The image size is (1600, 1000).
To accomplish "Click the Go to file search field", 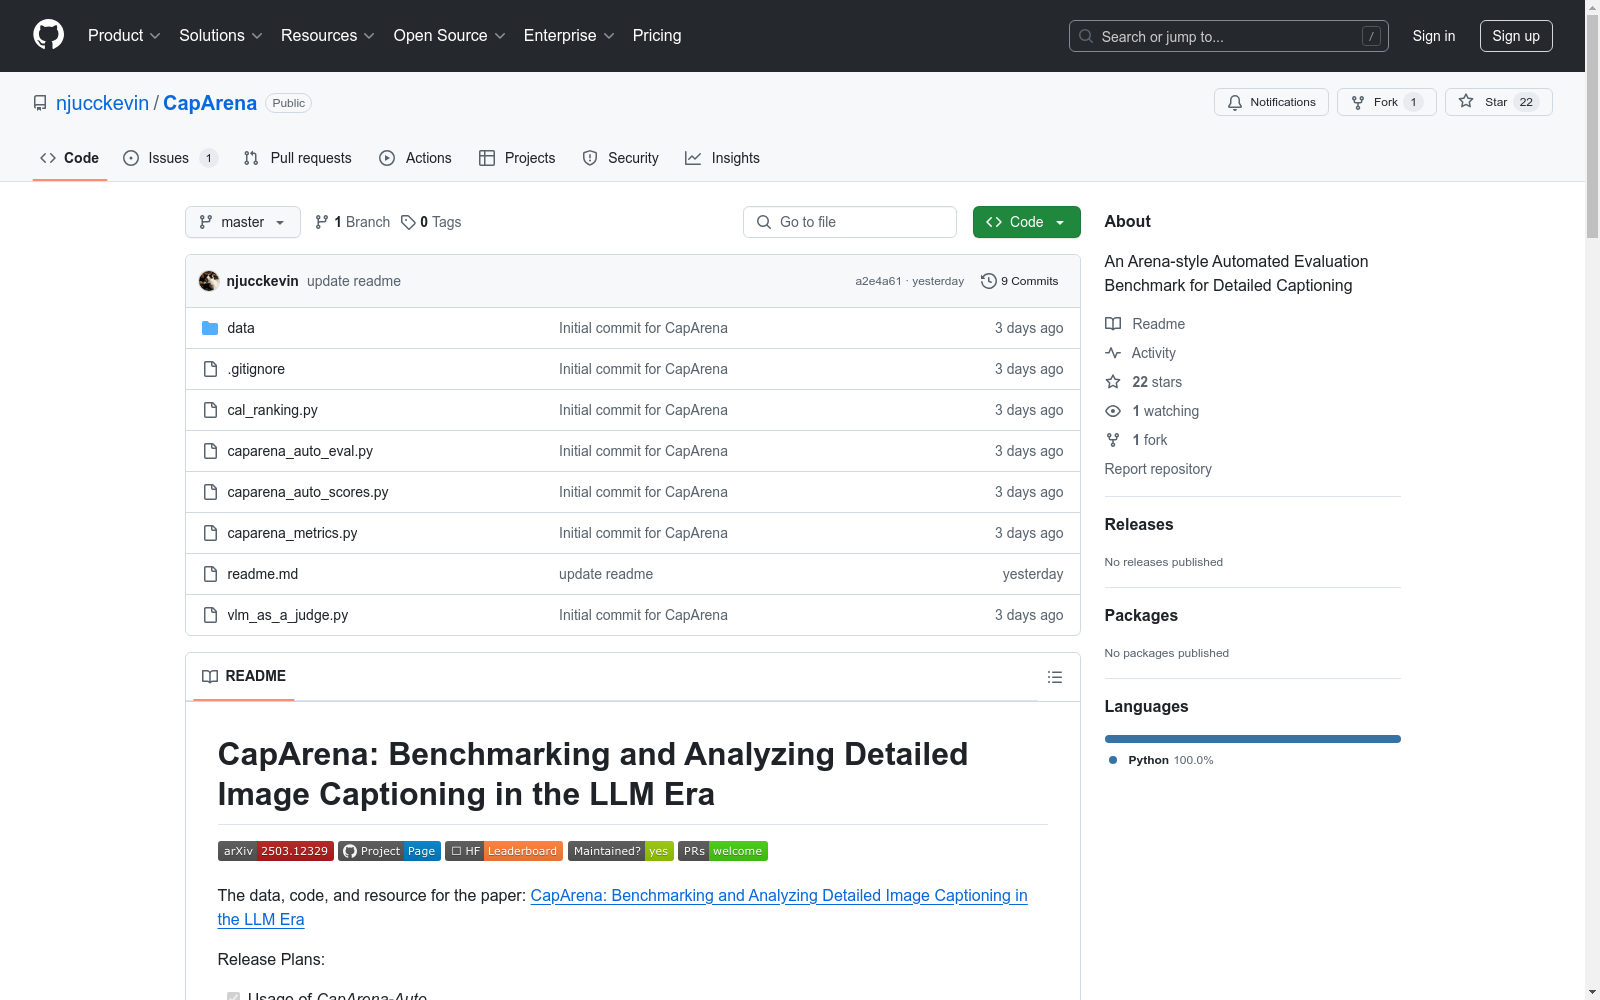I will [850, 222].
